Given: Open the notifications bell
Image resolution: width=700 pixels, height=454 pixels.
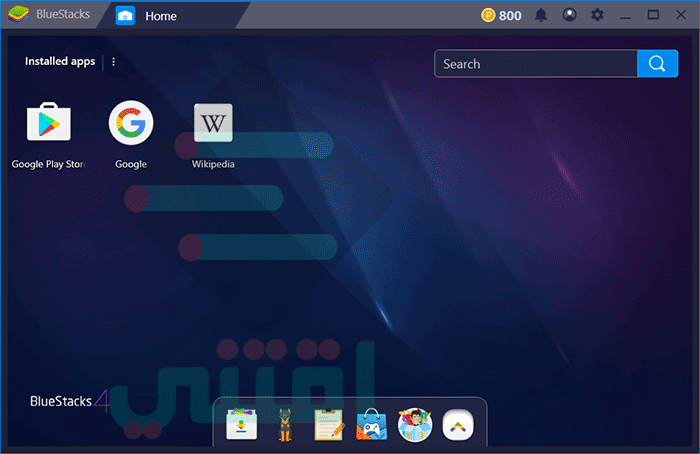Looking at the screenshot, I should pos(541,15).
